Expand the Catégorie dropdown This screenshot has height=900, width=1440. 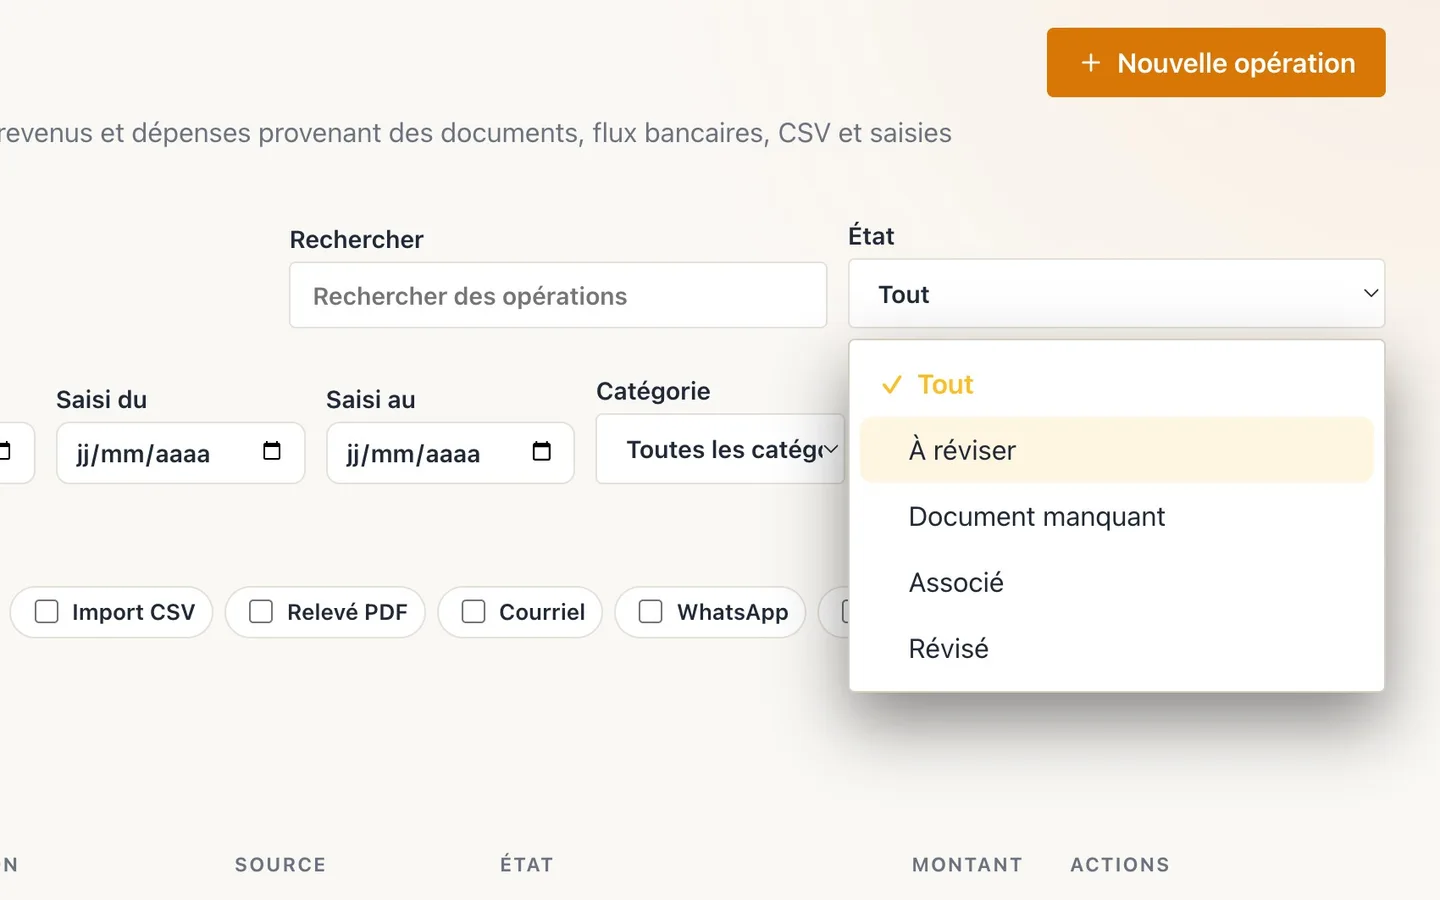click(720, 450)
